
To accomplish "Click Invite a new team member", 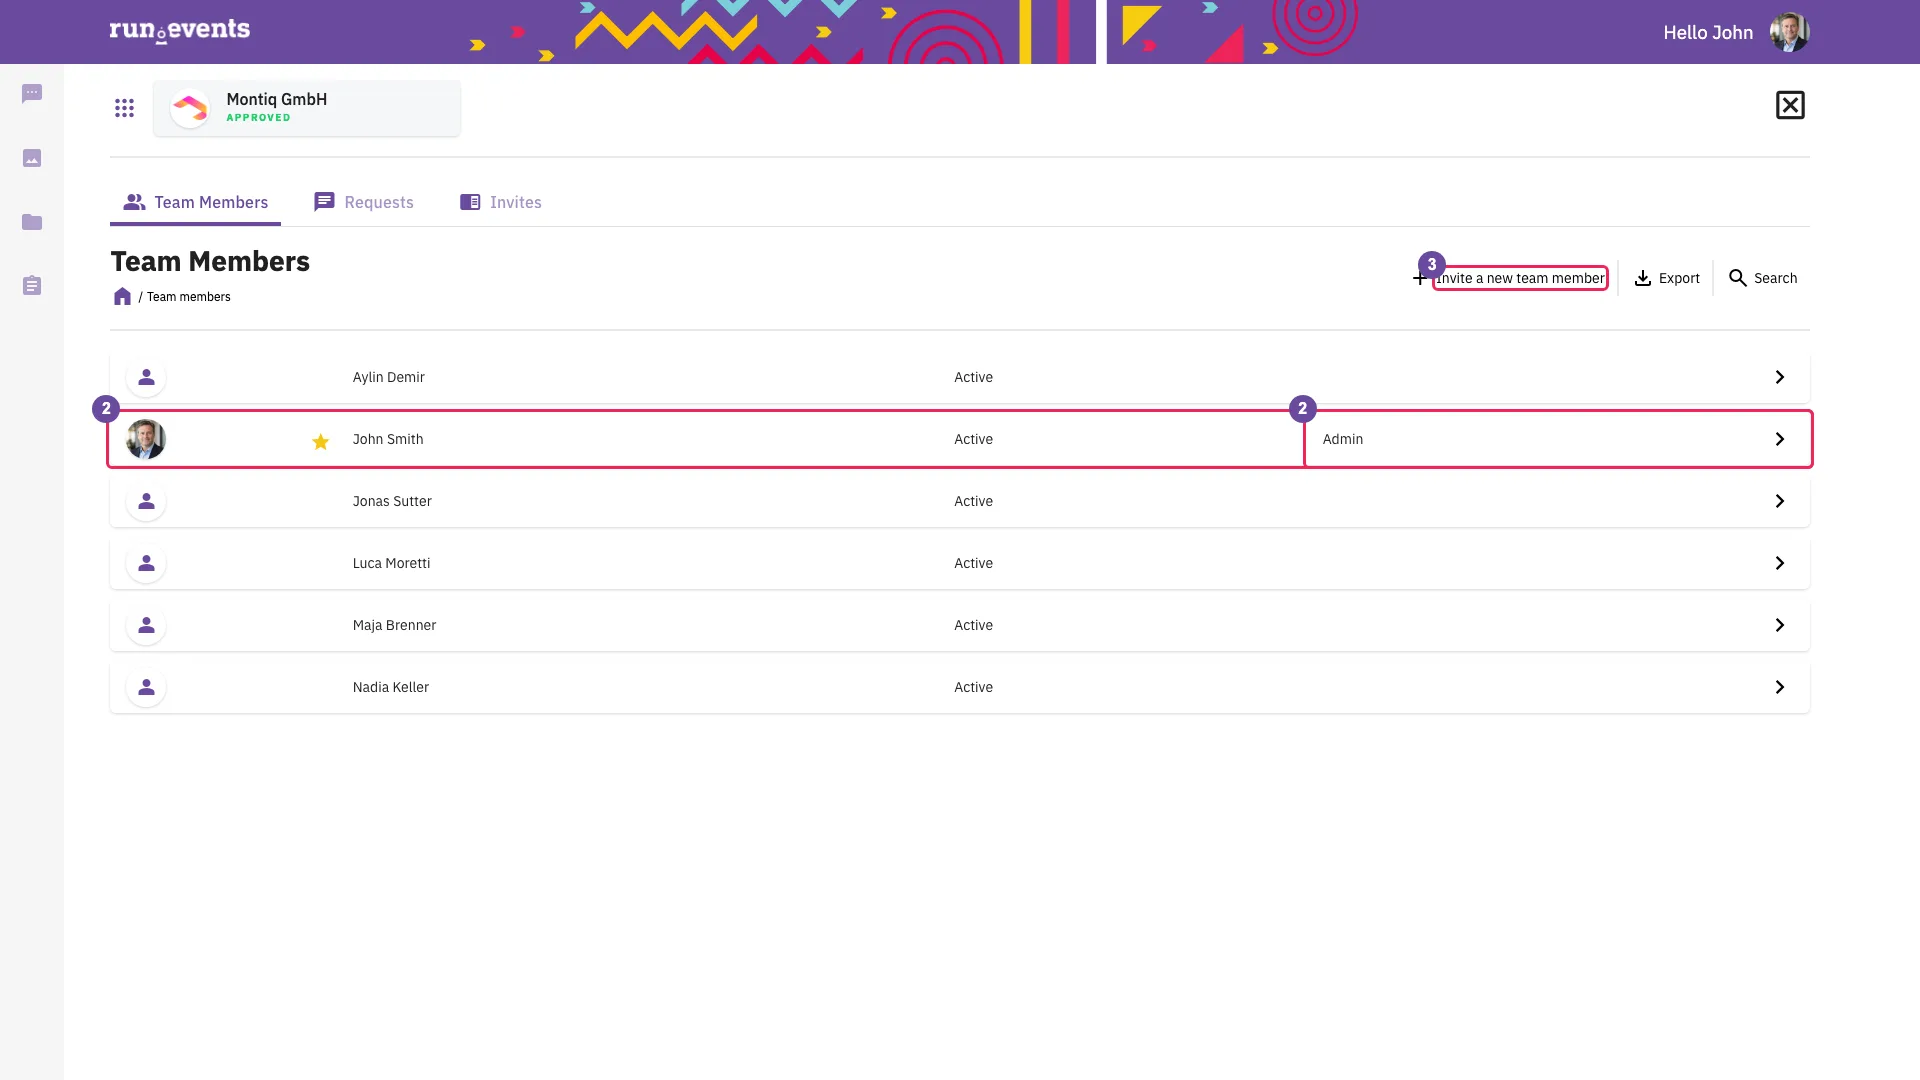I will point(1509,278).
